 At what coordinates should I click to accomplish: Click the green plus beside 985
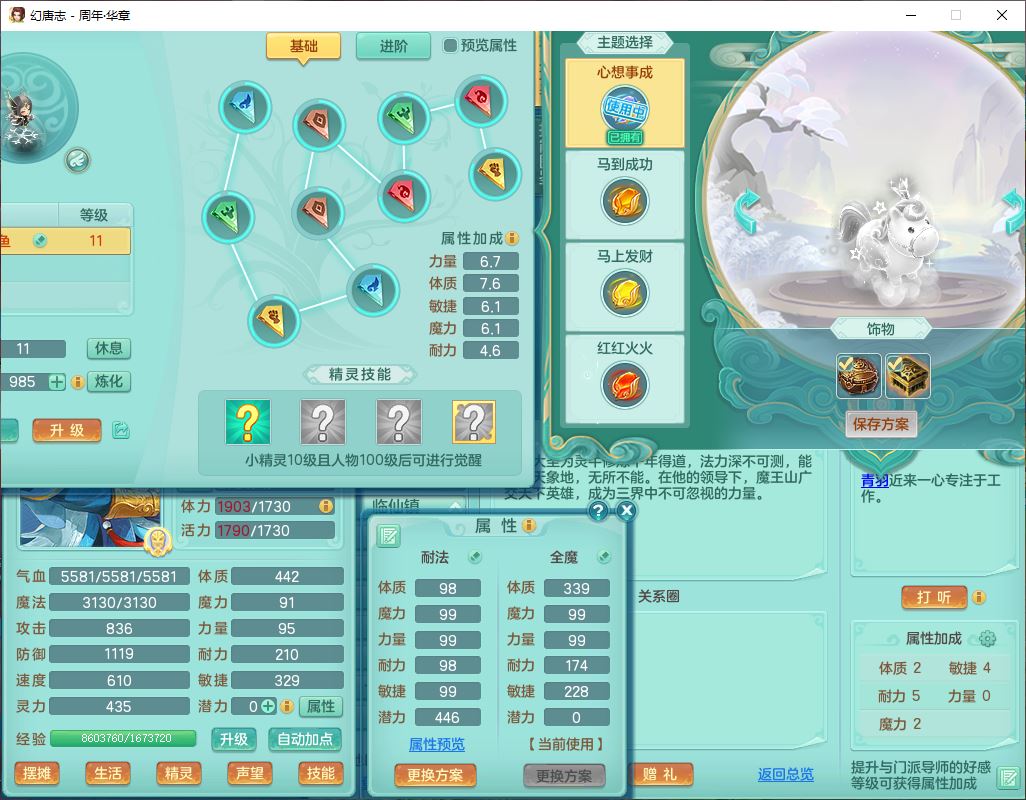(x=57, y=381)
